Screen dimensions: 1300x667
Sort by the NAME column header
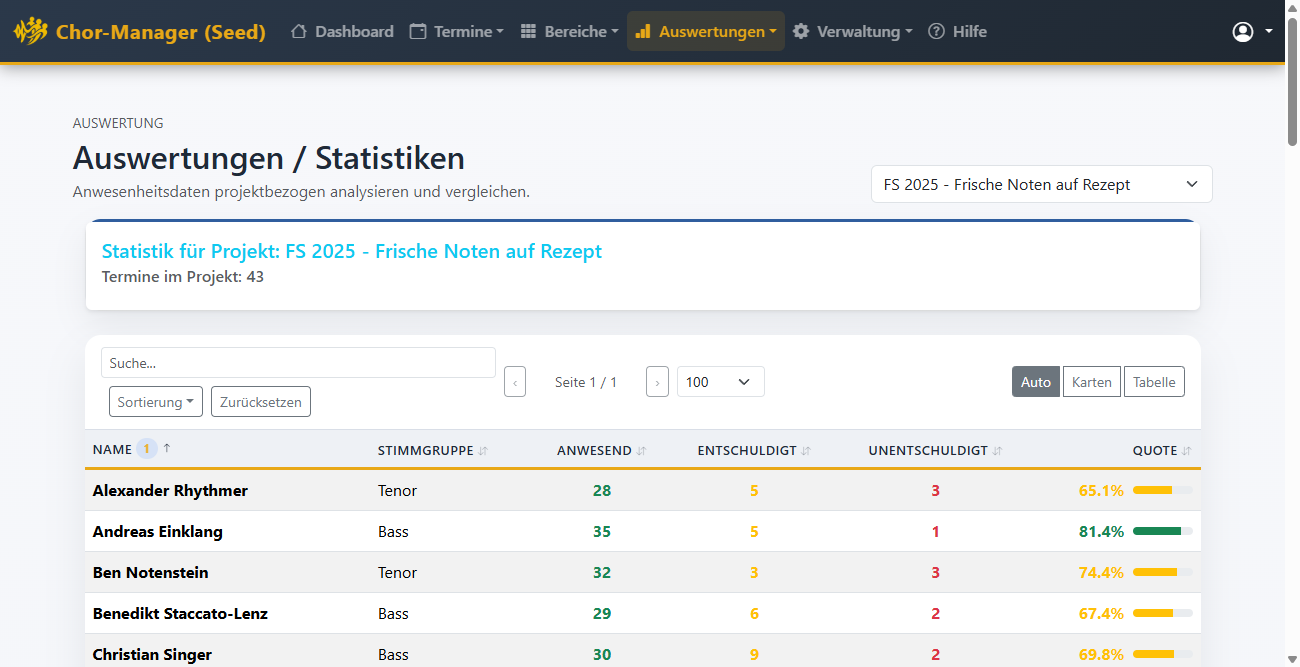(112, 450)
